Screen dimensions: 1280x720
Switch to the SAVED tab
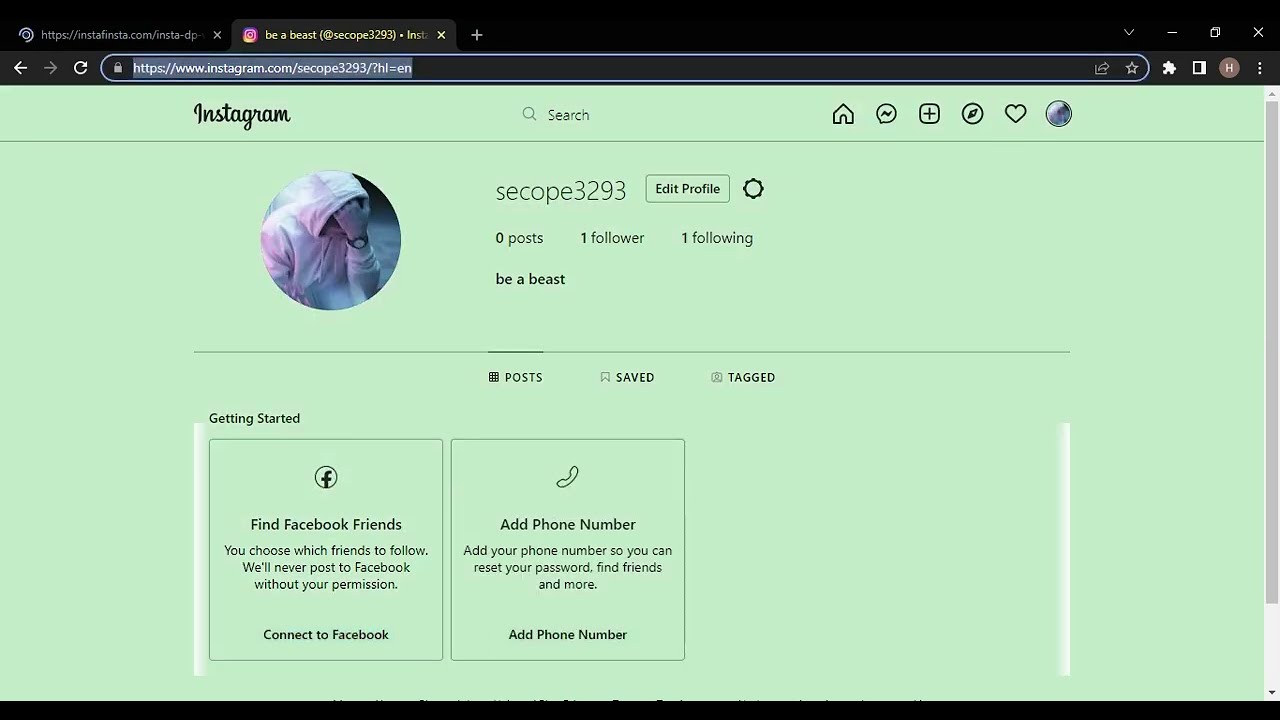point(627,377)
